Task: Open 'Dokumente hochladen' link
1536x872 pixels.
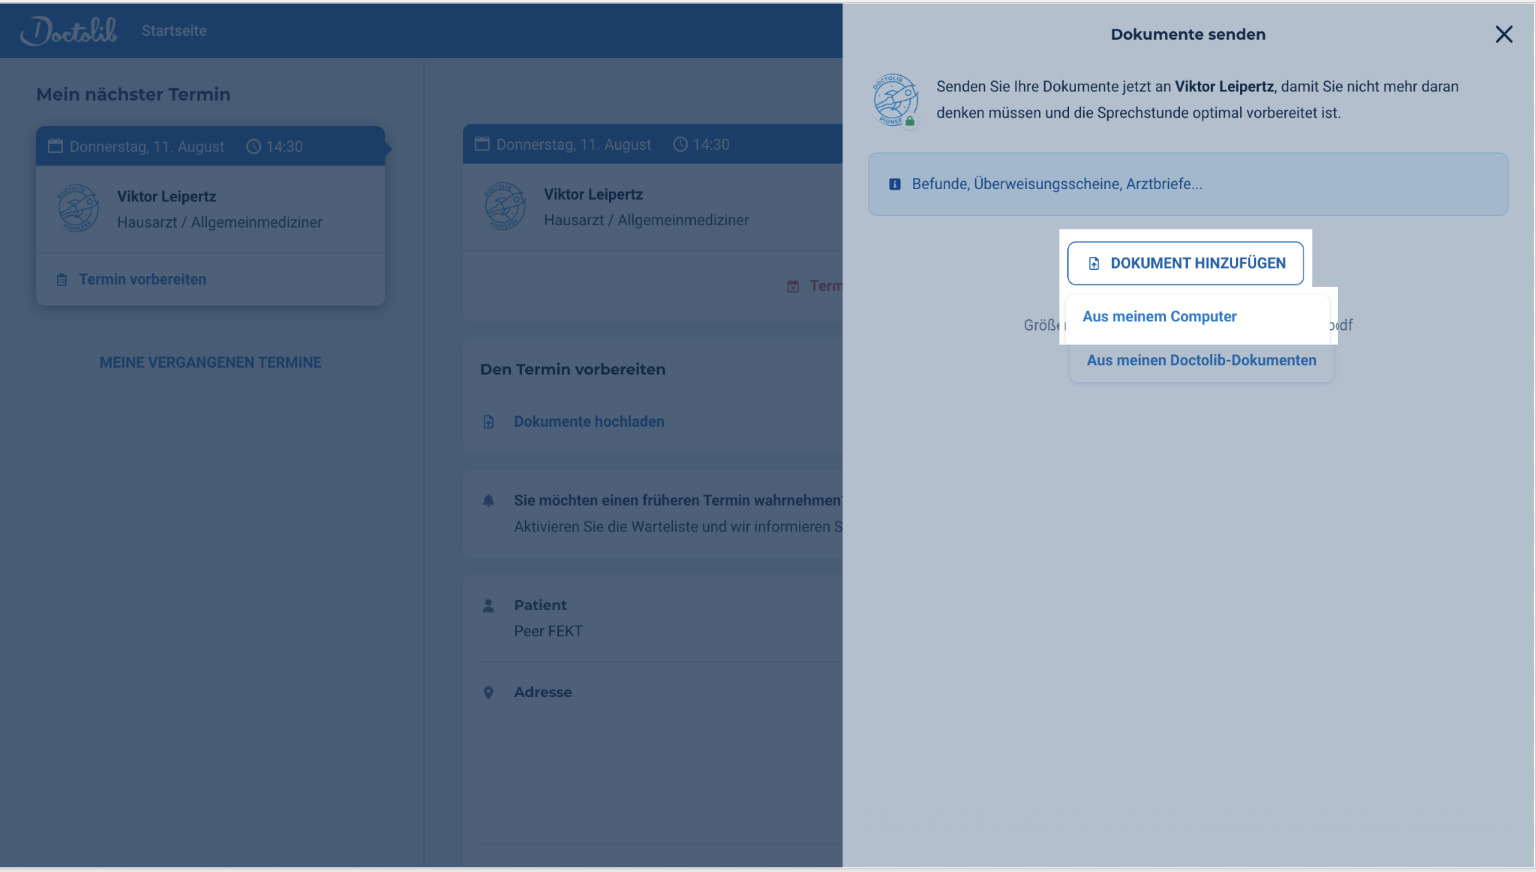Action: point(588,422)
